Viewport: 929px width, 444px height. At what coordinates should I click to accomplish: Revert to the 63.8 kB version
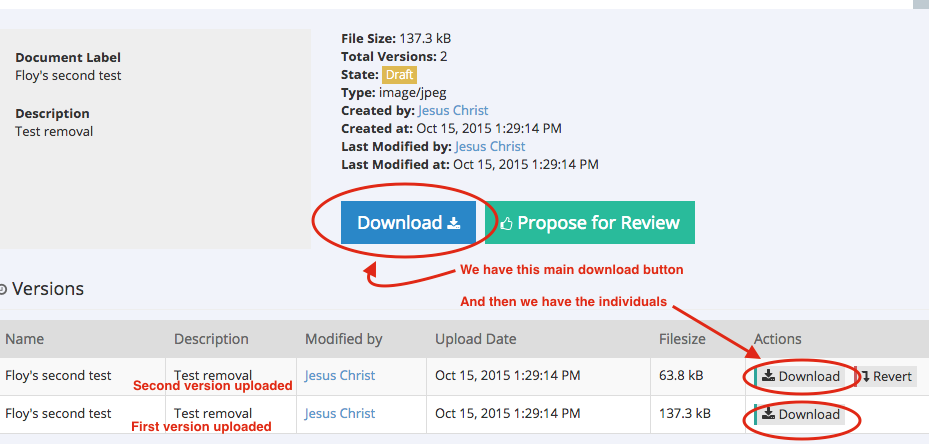click(886, 376)
